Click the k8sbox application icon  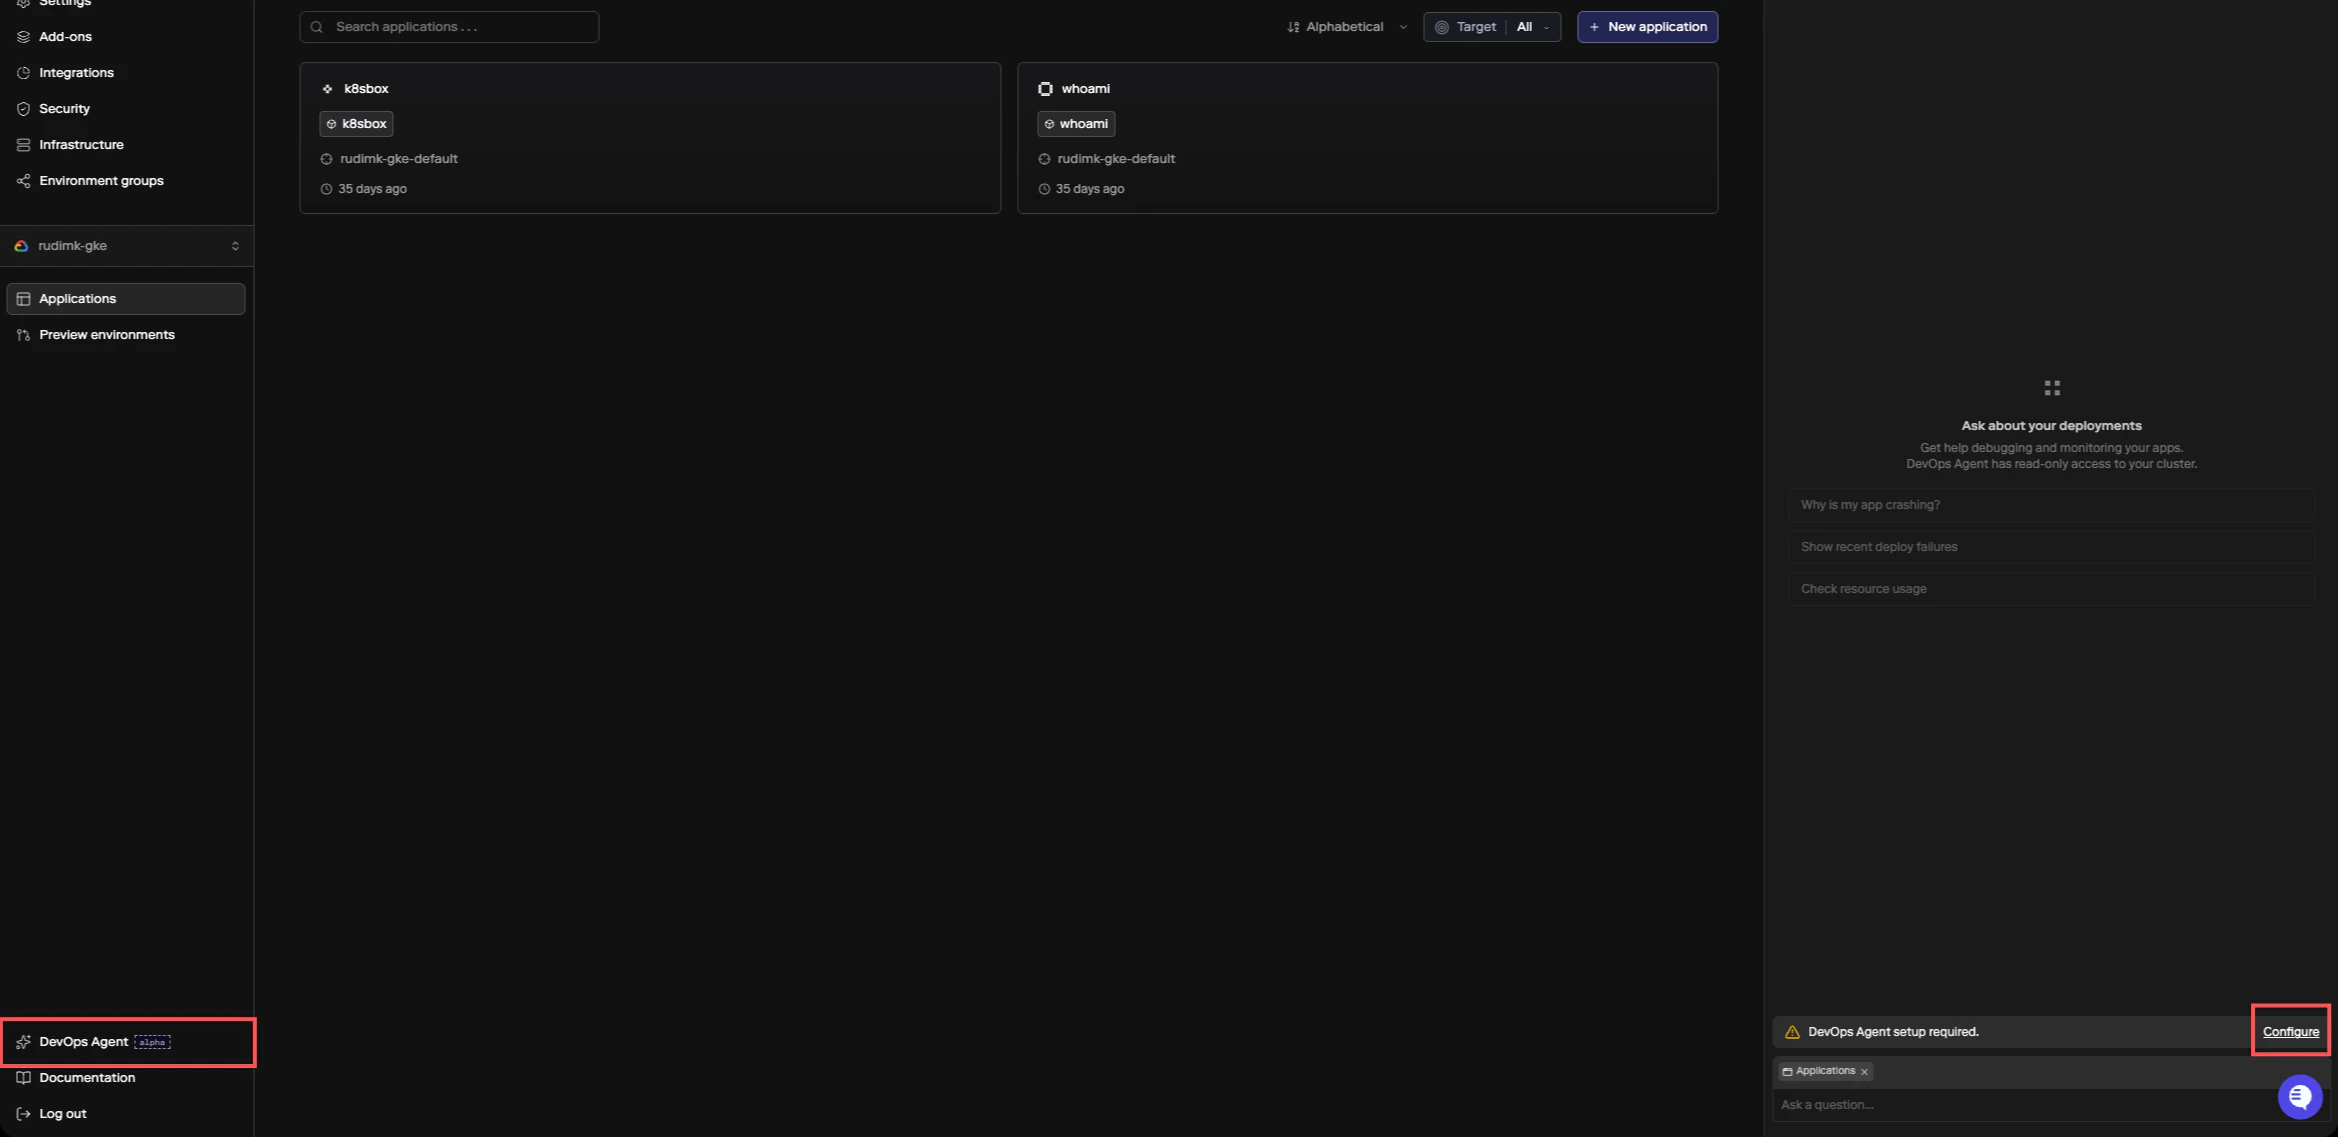coord(327,88)
